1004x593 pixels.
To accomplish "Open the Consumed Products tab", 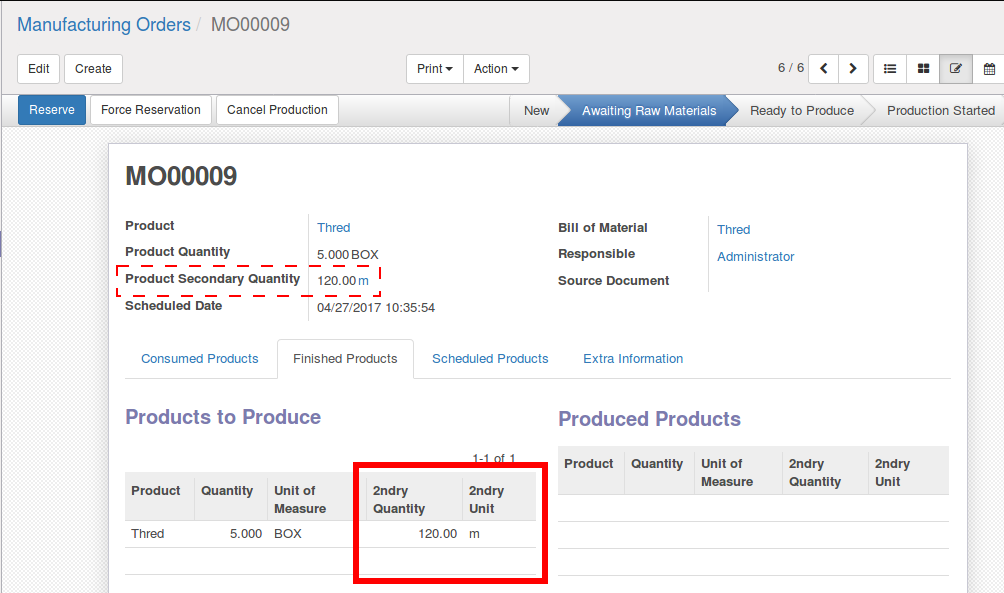I will (x=200, y=359).
